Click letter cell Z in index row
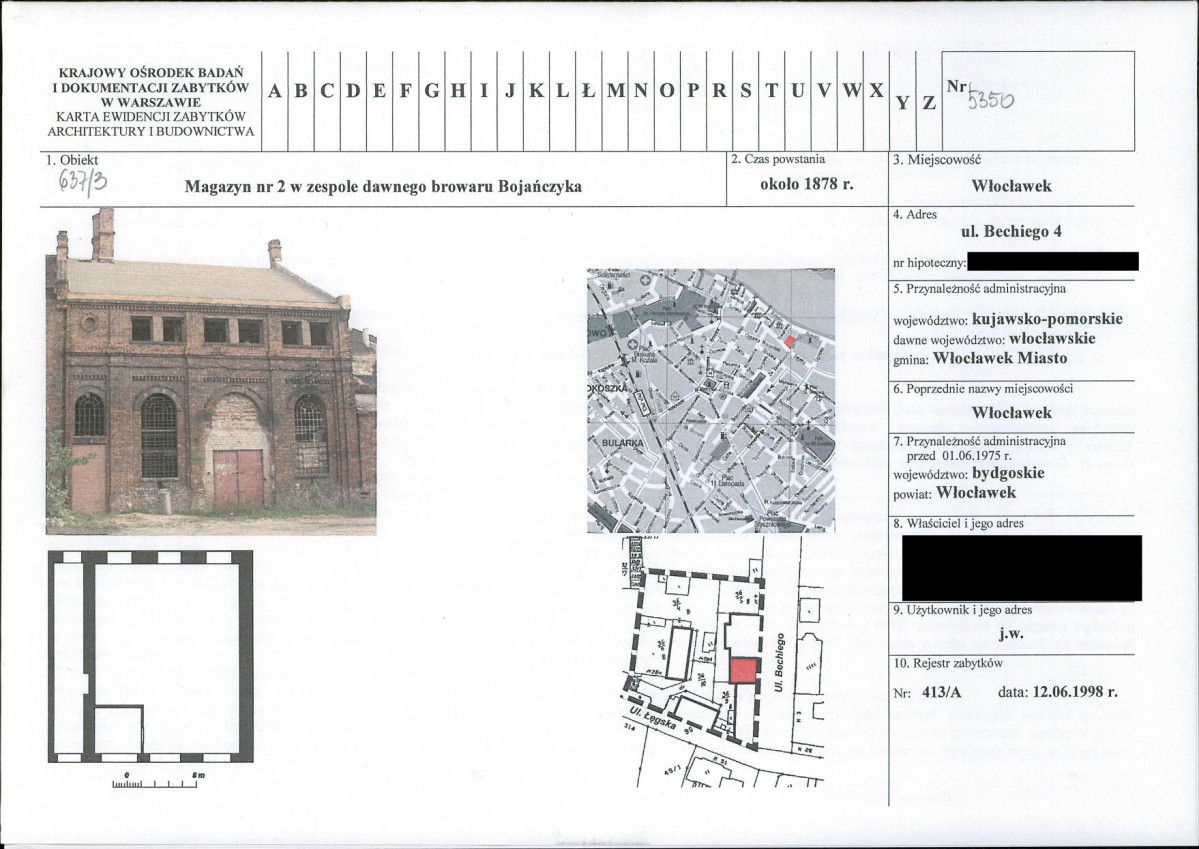The height and width of the screenshot is (849, 1199). click(x=929, y=102)
